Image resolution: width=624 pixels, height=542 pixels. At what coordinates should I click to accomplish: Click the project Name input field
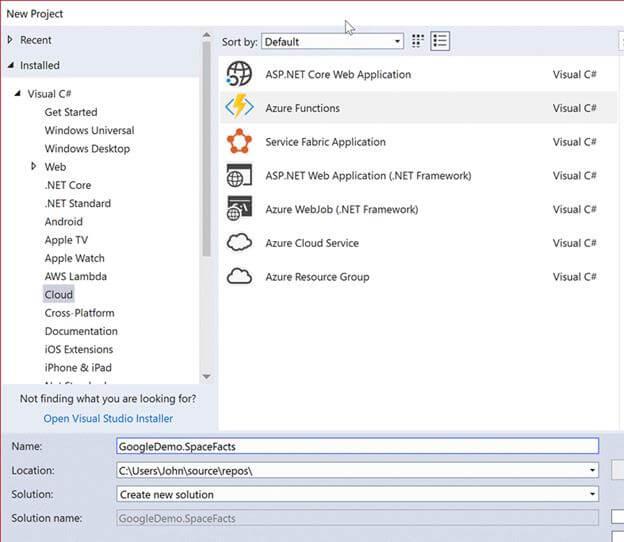pyautogui.click(x=357, y=446)
